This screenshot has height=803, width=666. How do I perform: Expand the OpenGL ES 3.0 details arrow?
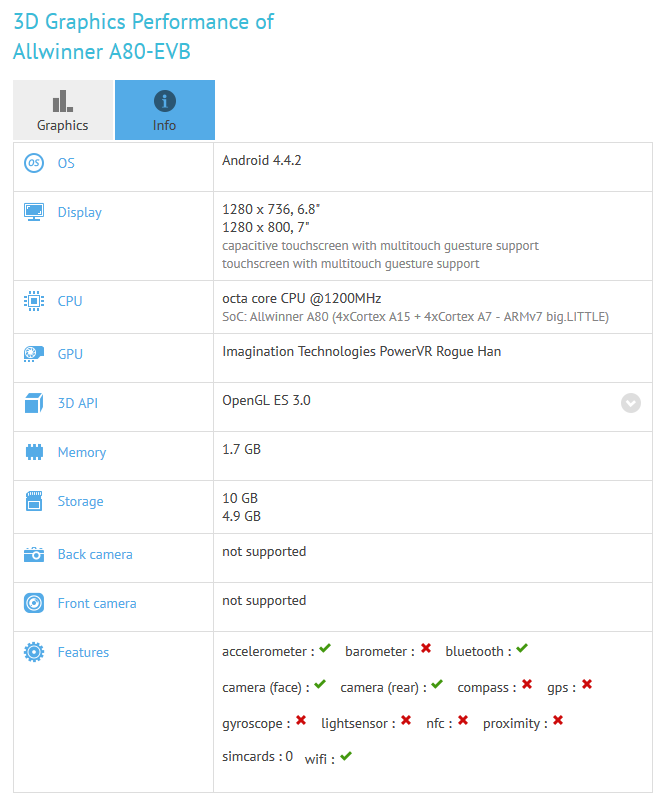[631, 403]
